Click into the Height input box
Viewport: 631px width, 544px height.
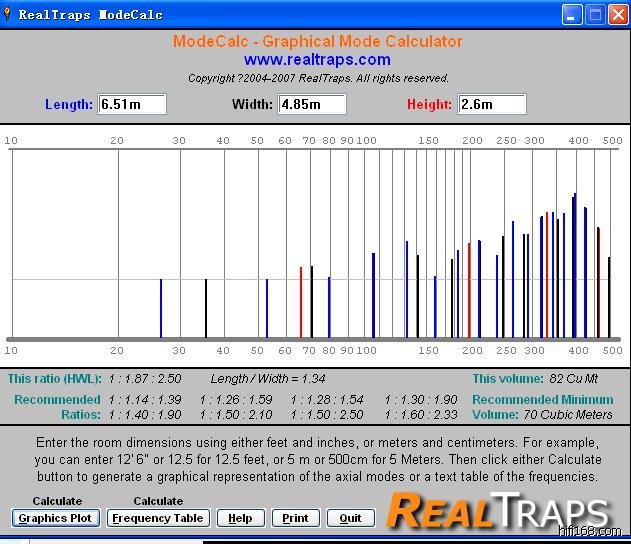click(x=492, y=105)
